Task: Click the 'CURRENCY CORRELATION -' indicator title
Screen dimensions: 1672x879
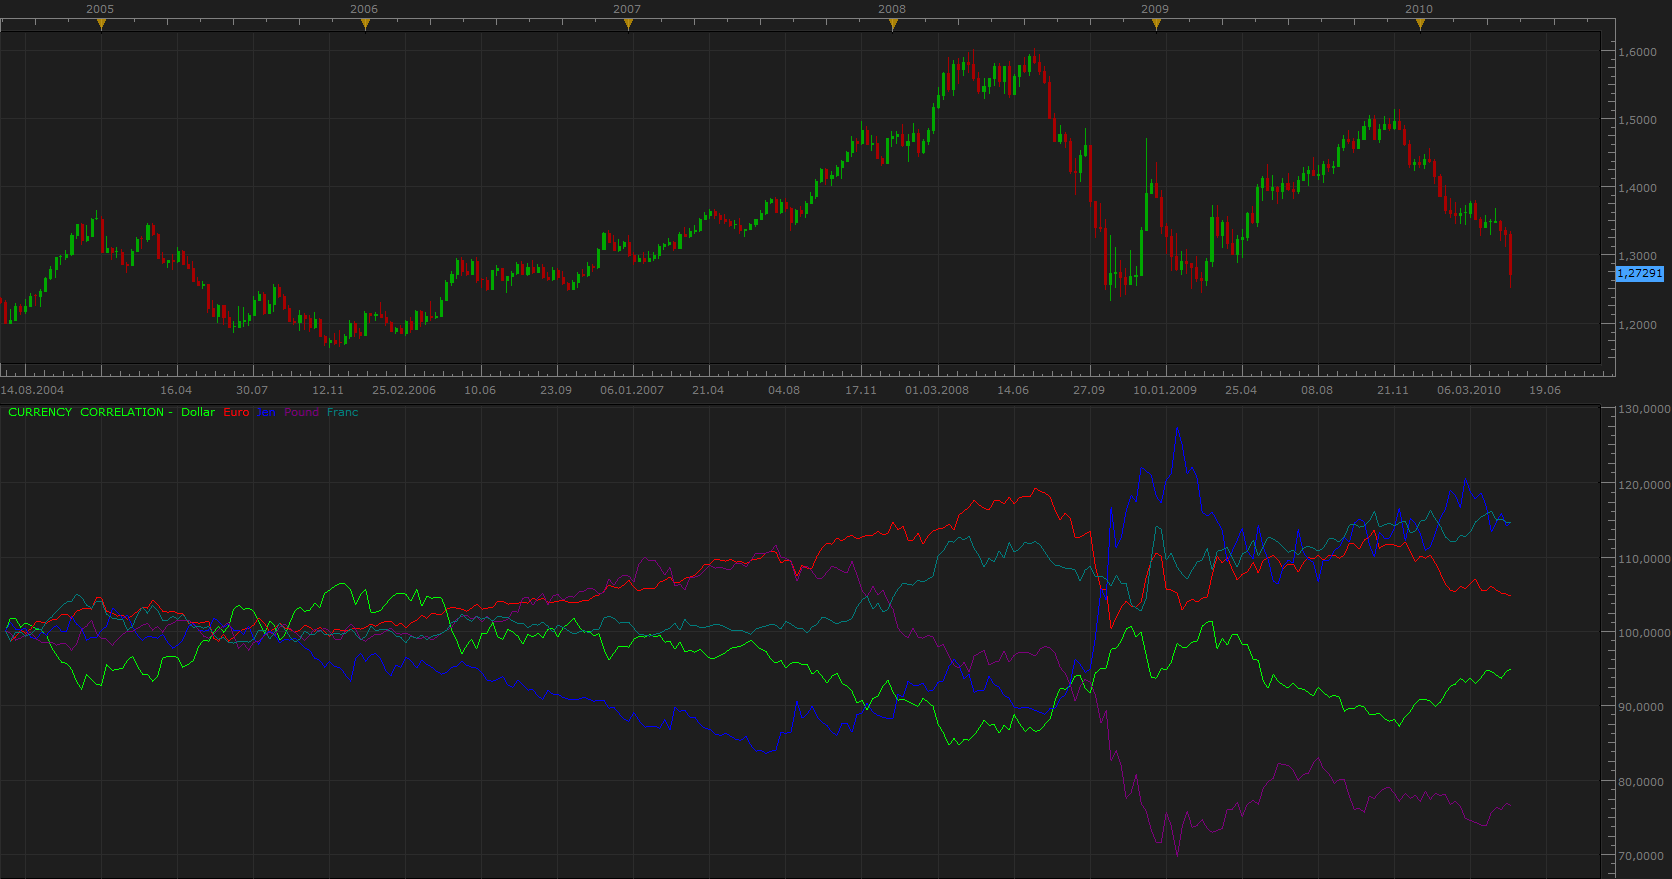Action: click(x=90, y=412)
